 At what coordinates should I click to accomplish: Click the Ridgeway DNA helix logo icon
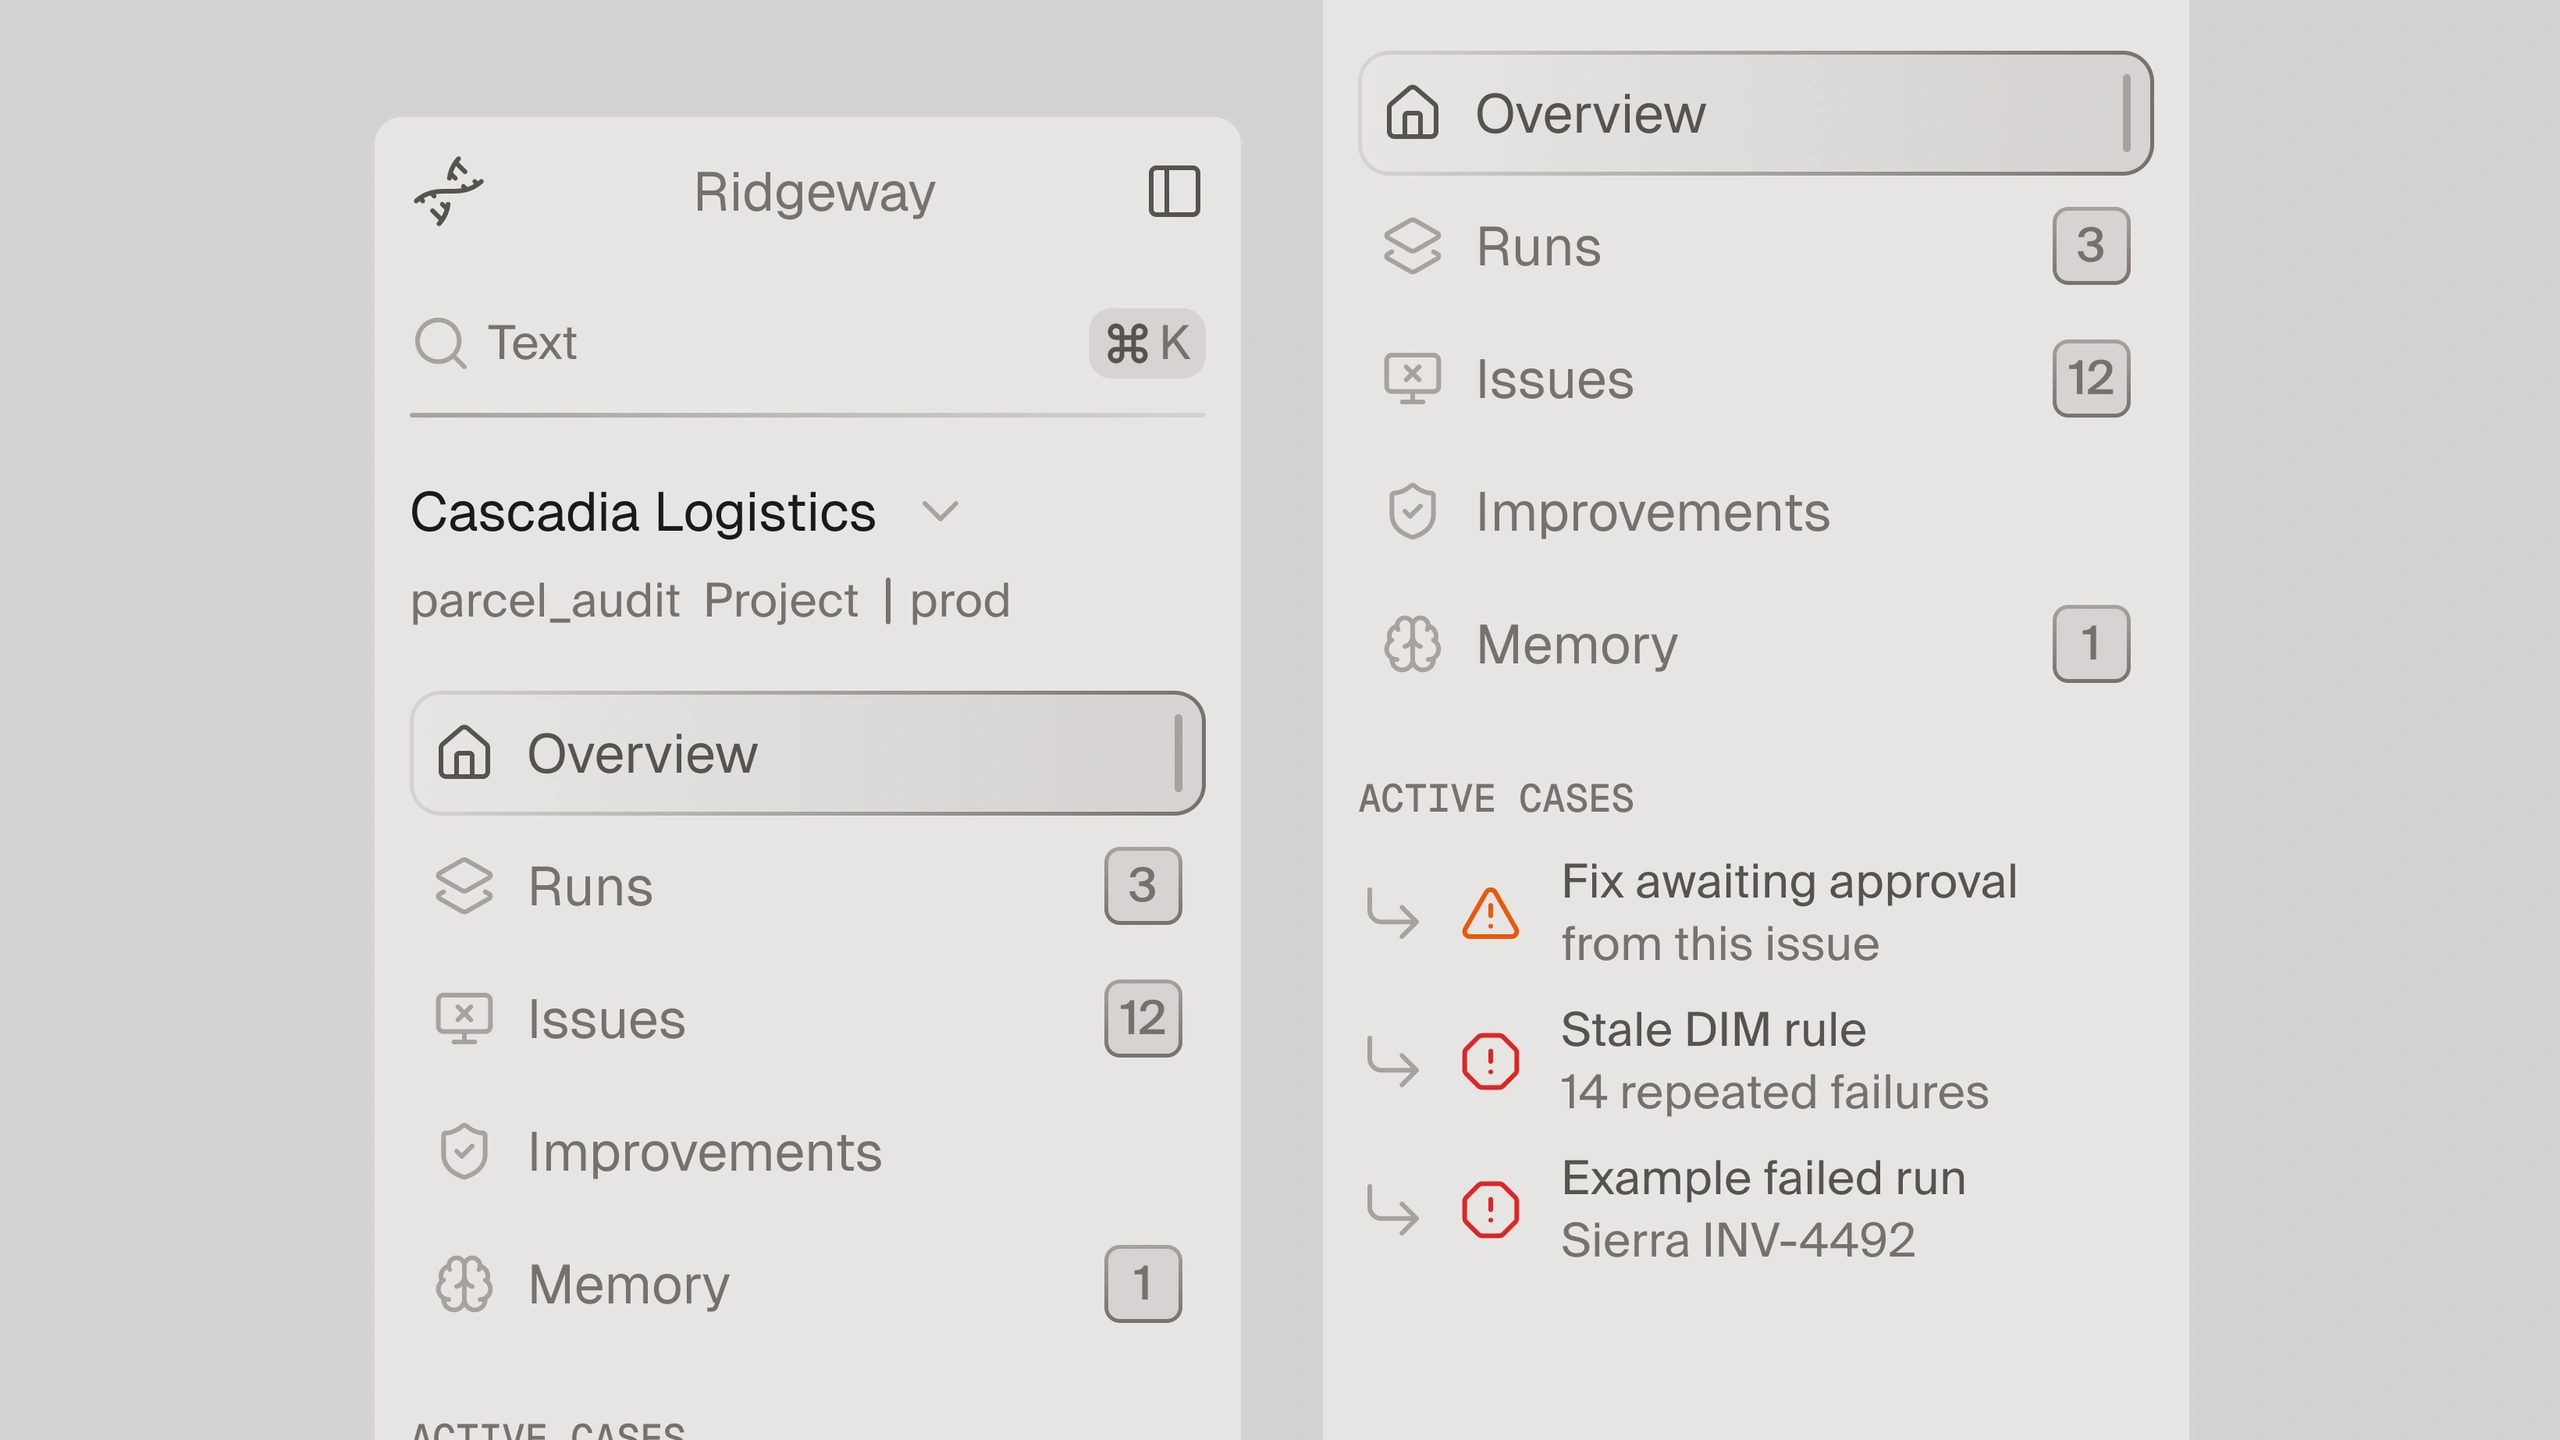(x=448, y=191)
